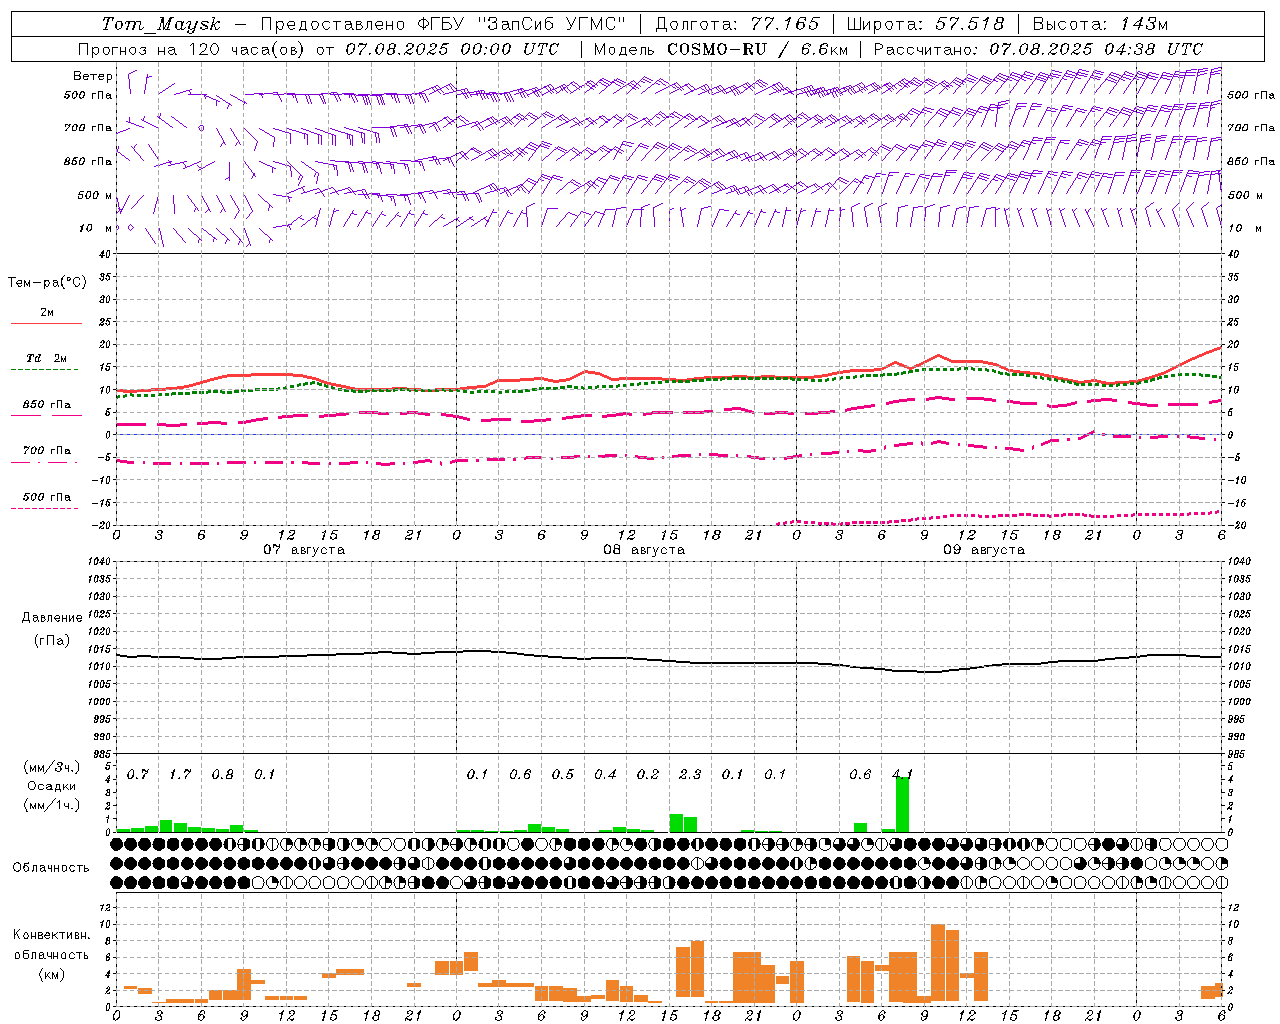Click the solid red 2м legend line sample
The image size is (1280, 1024).
(46, 323)
